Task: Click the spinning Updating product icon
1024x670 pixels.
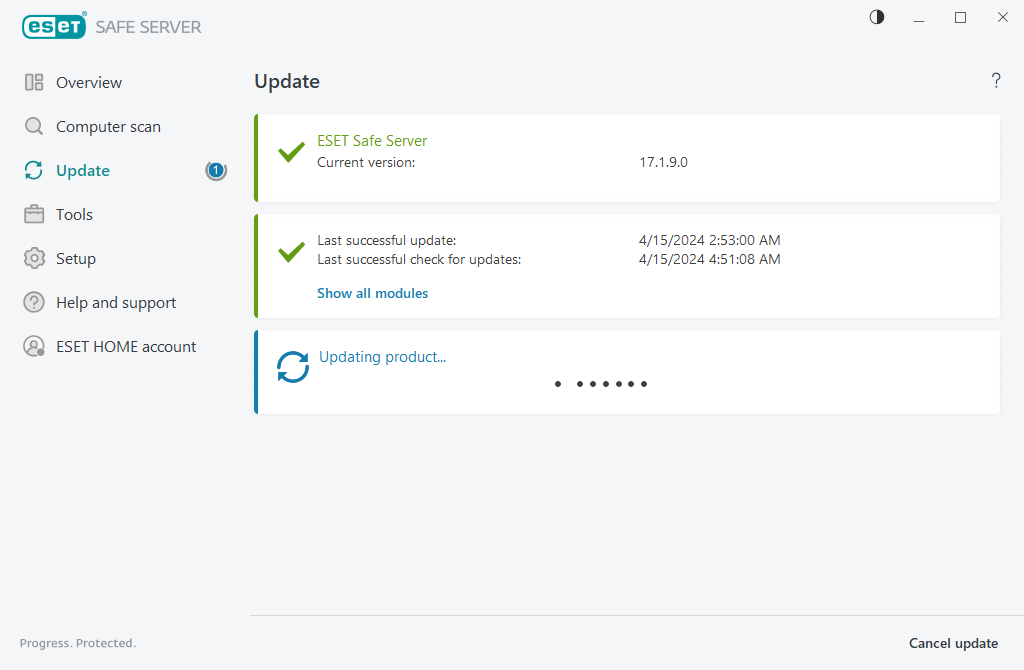Action: pos(291,367)
